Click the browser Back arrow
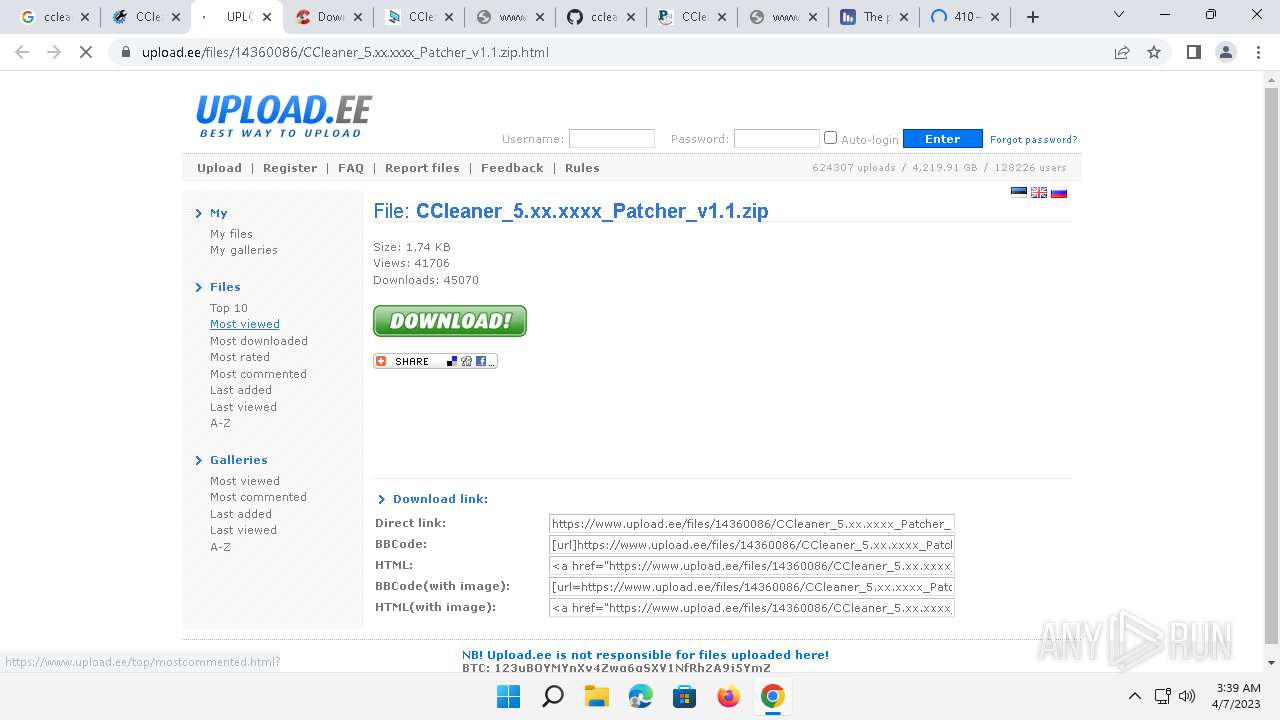Screen dimensions: 1280x720 click(x=22, y=52)
